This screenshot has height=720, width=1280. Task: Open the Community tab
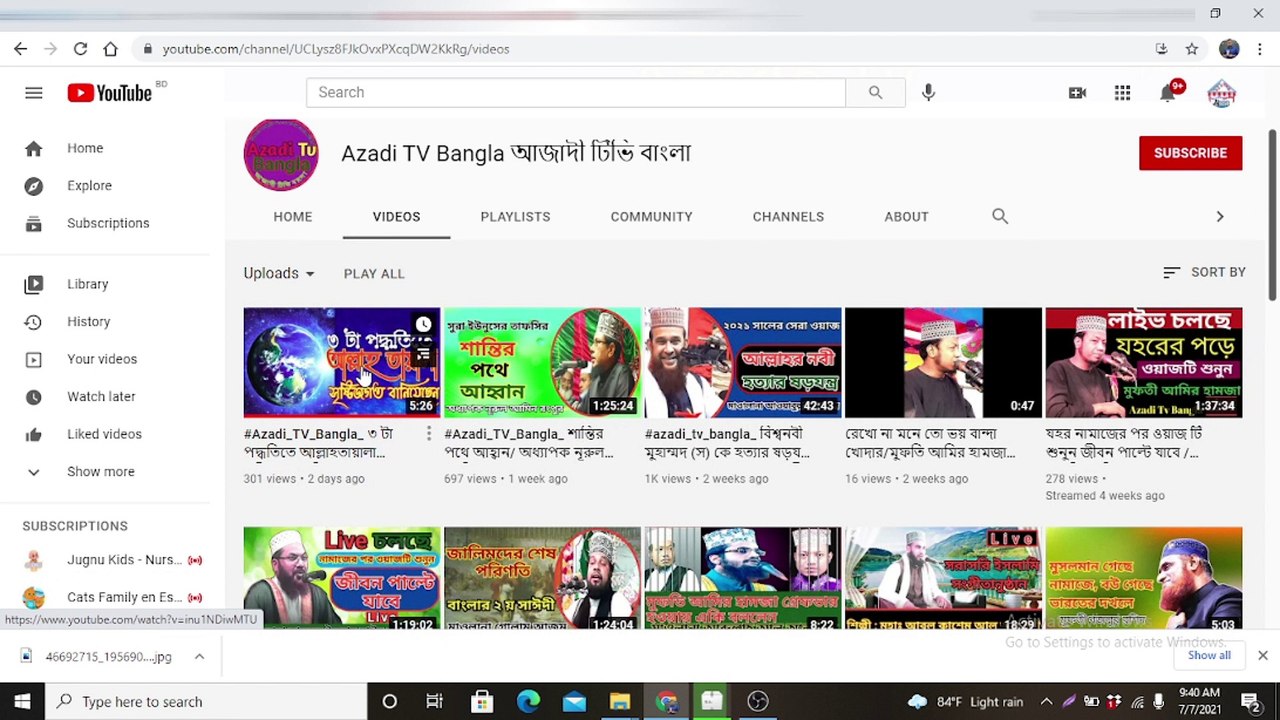[651, 216]
